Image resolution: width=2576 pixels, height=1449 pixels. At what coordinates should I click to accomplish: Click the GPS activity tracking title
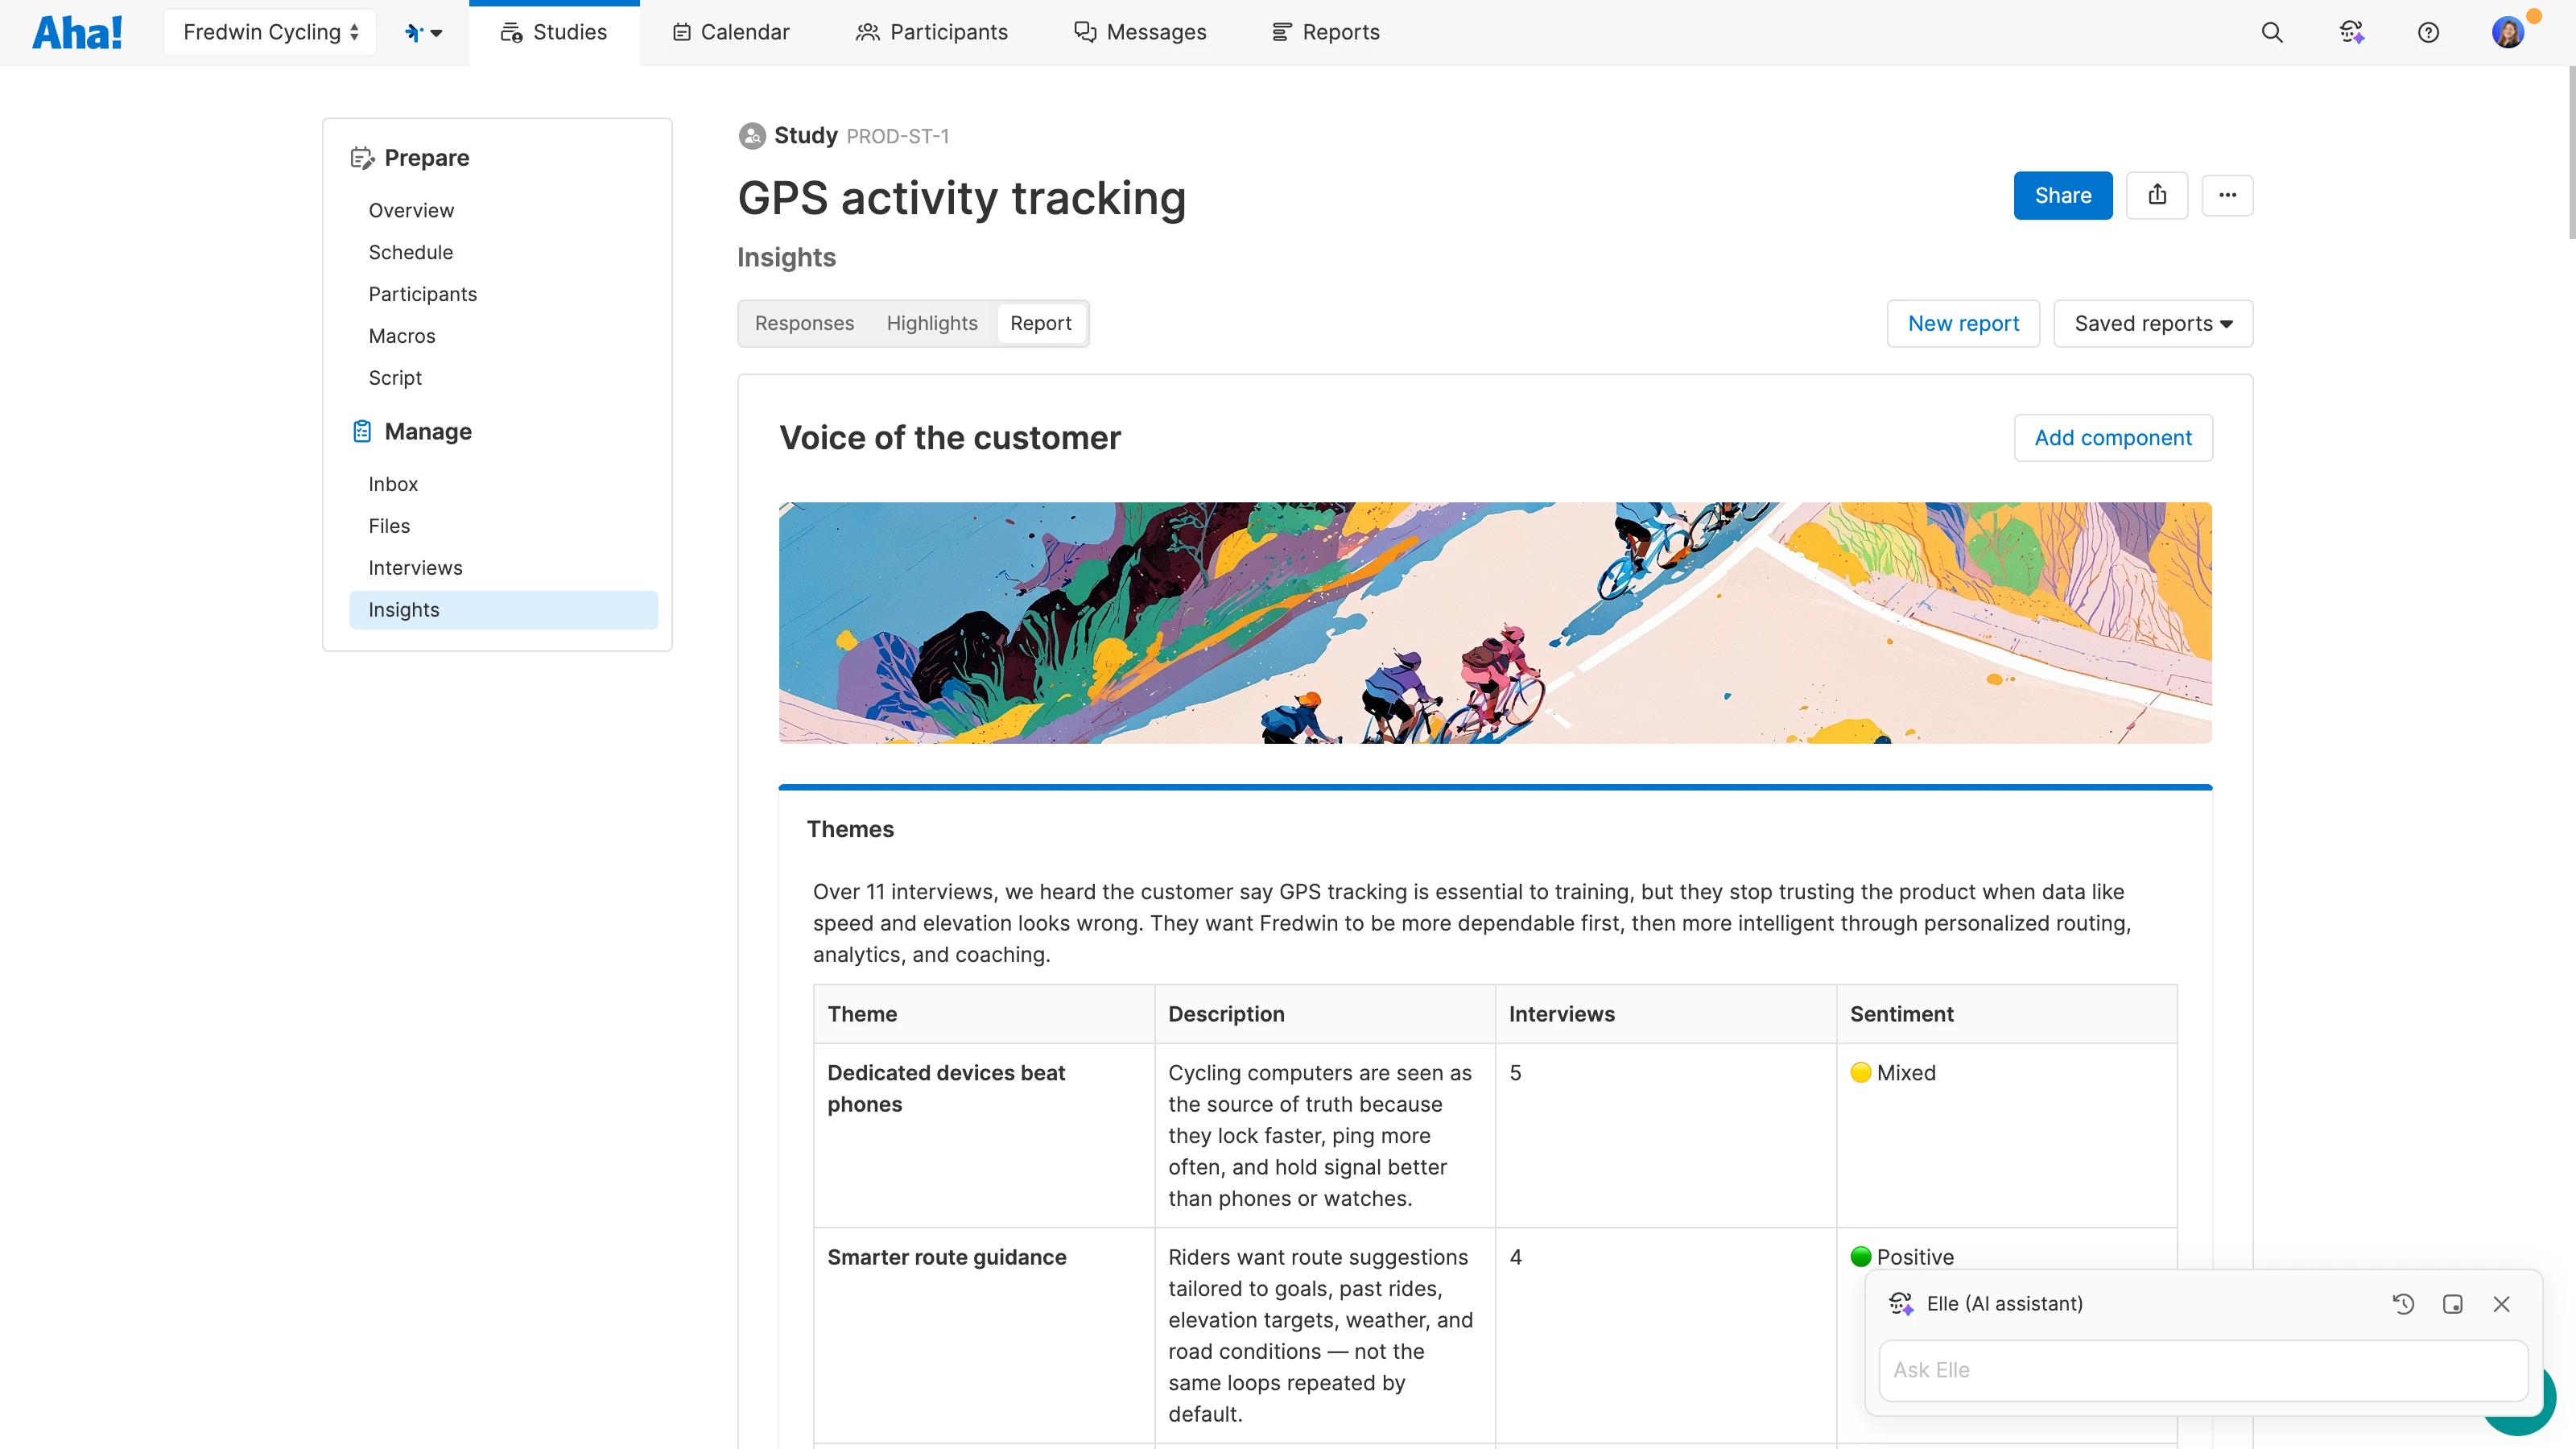(x=962, y=198)
